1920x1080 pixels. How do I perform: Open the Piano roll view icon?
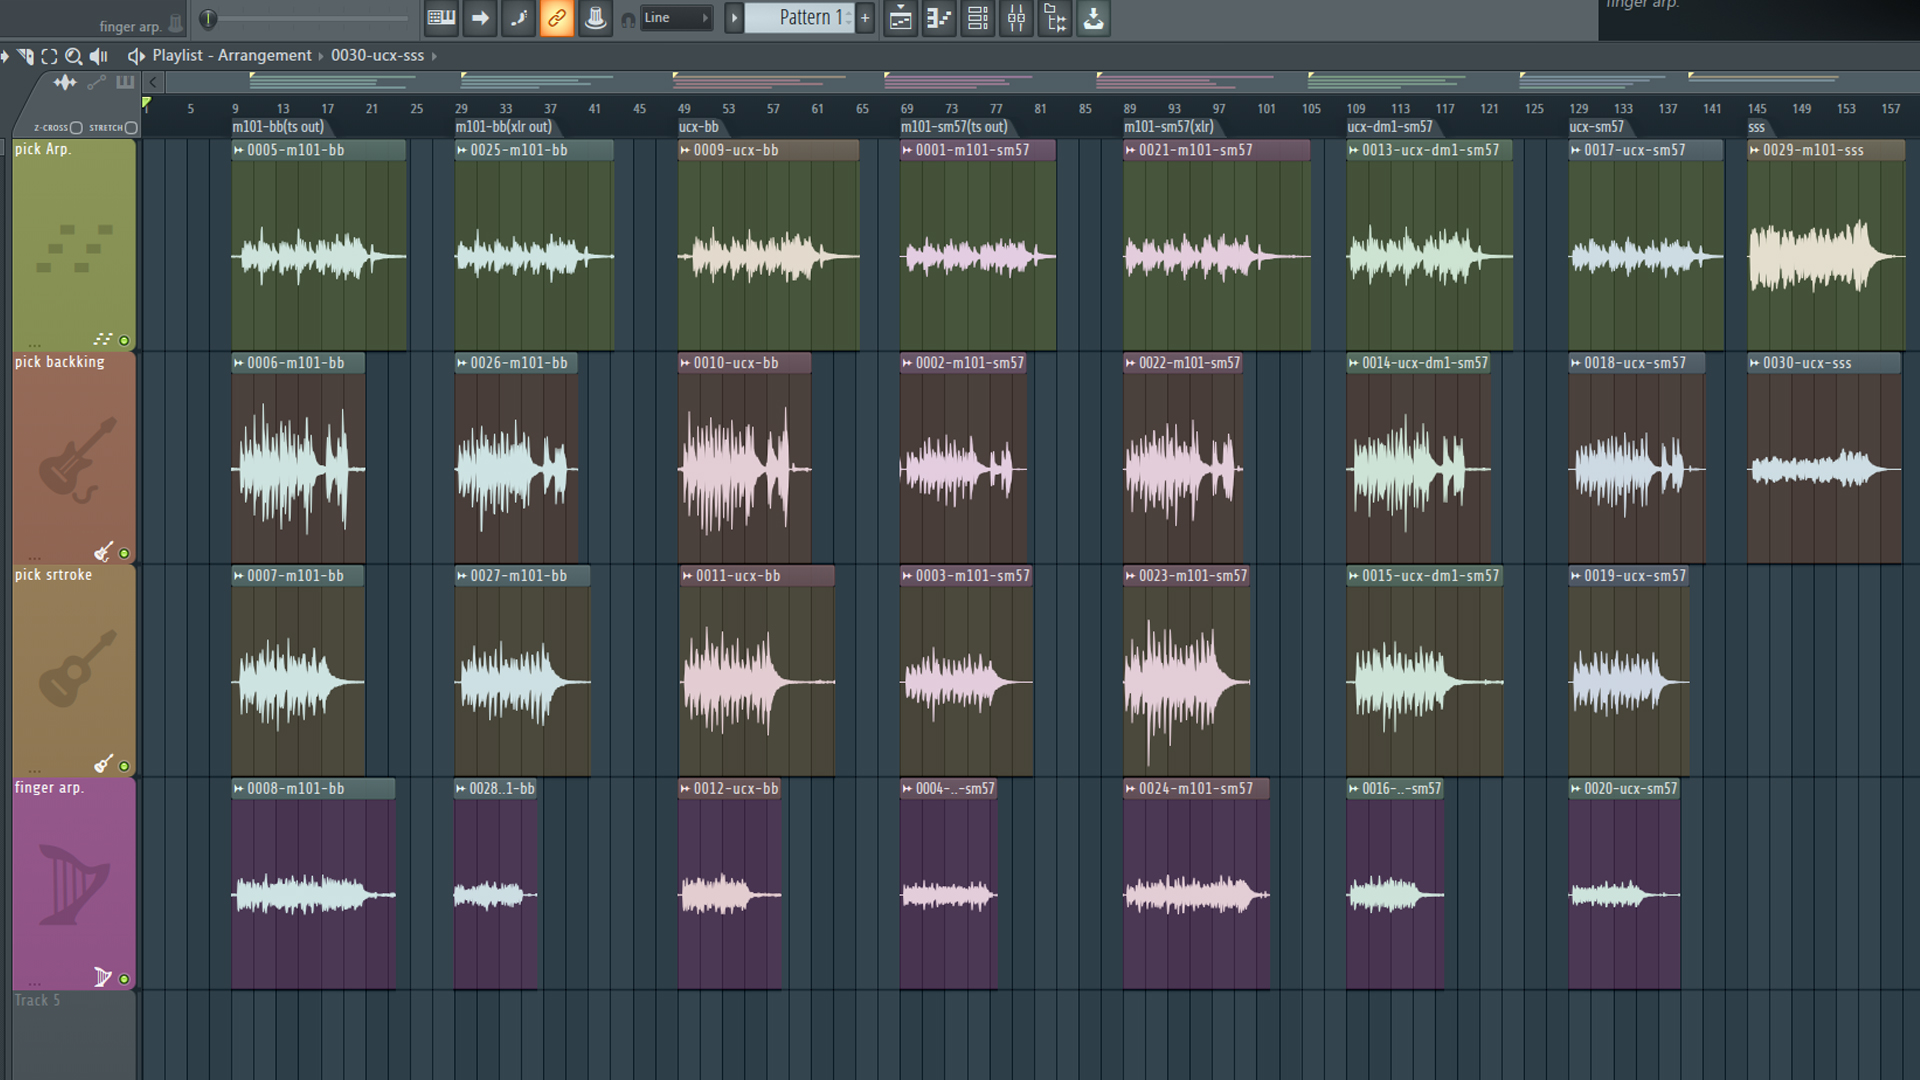[940, 18]
